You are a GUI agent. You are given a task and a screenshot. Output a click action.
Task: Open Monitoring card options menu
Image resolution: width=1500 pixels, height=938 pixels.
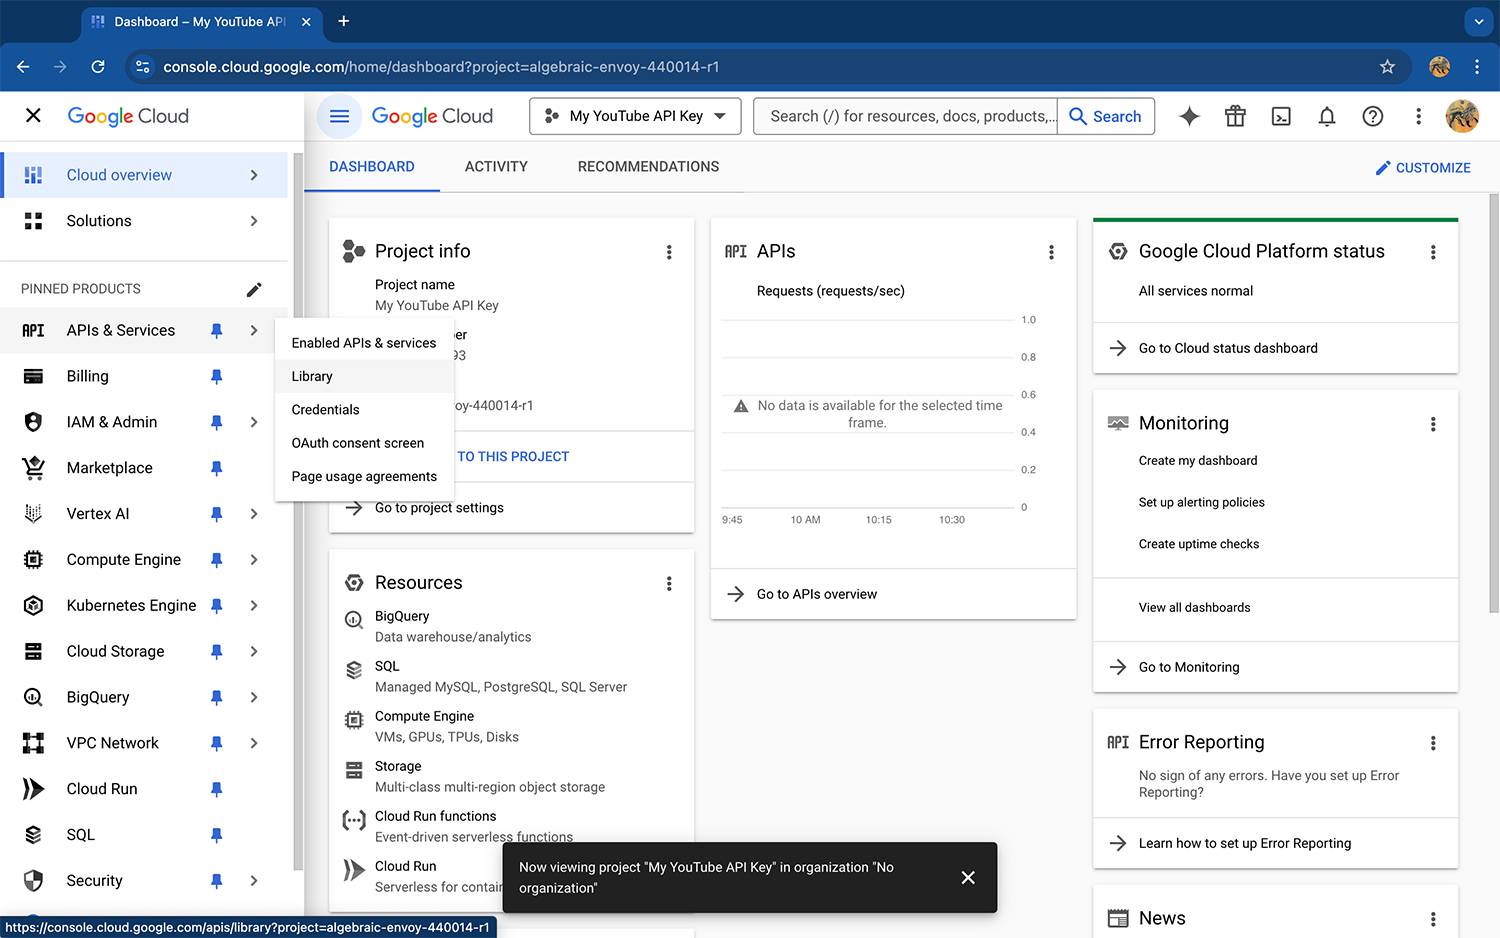pos(1433,424)
